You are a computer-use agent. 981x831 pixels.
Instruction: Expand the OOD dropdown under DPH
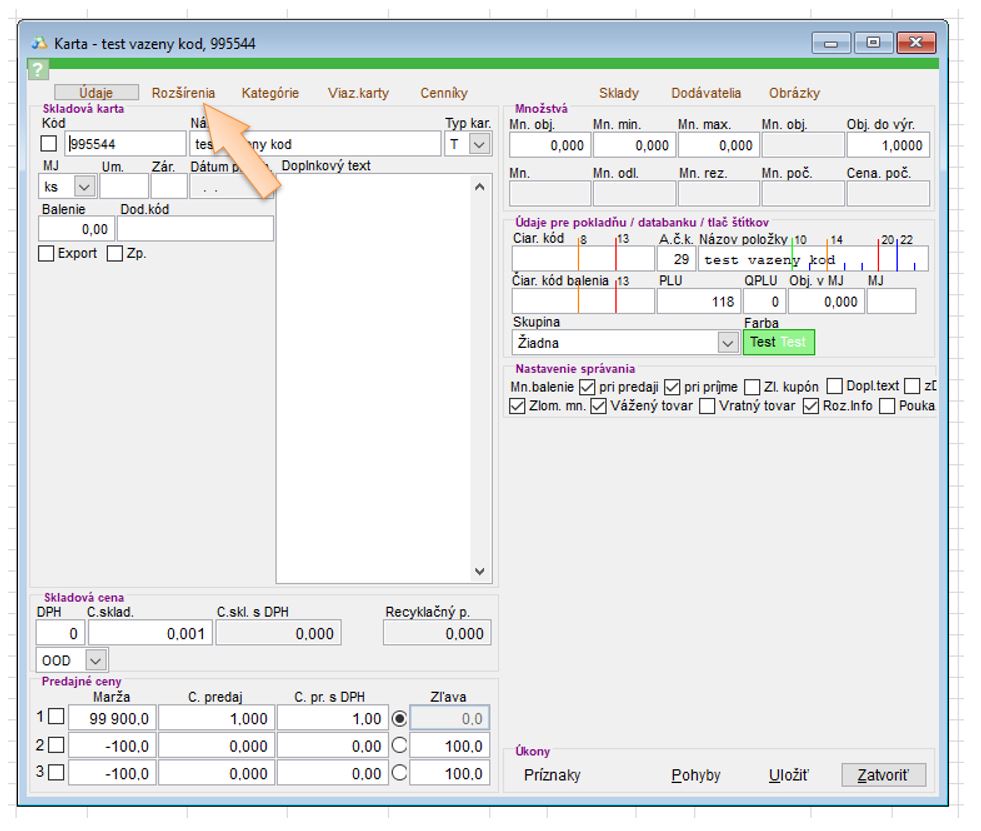click(x=95, y=660)
